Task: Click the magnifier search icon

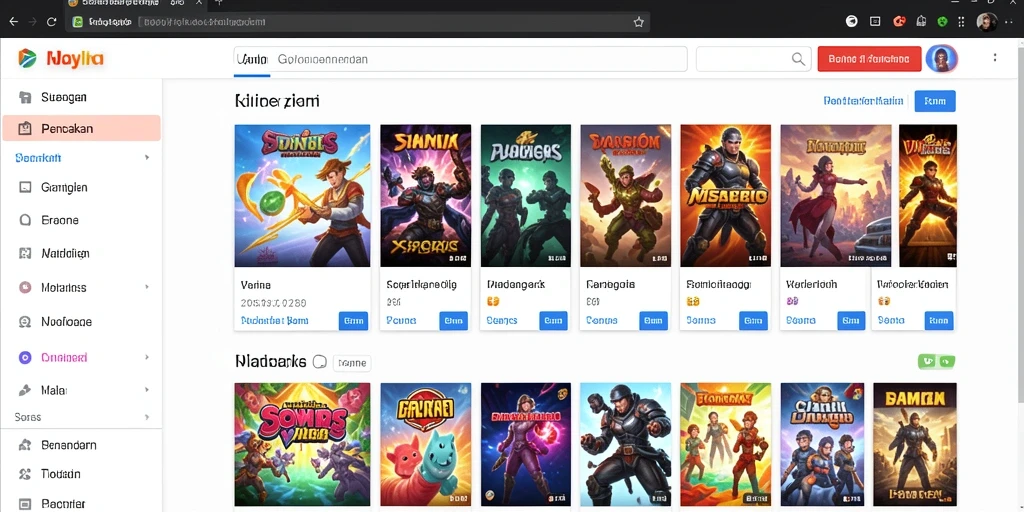Action: tap(798, 59)
